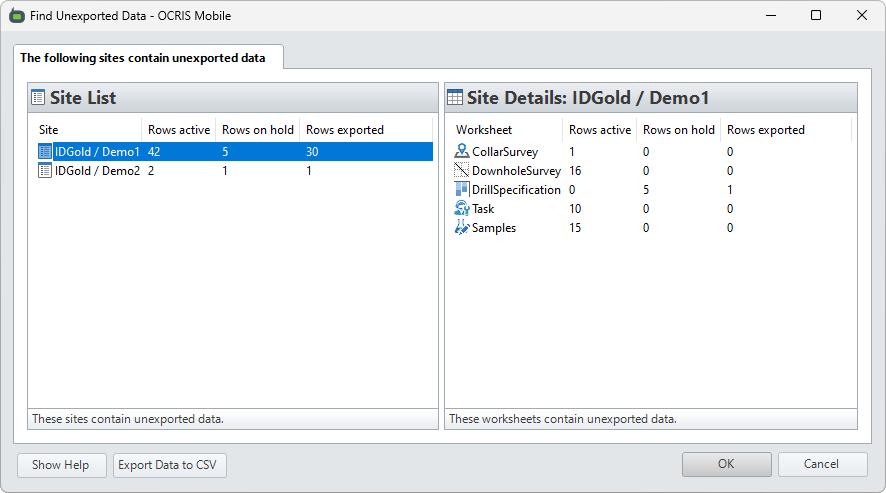
Task: Click the OCRIS Mobile app icon in title bar
Action: (17, 16)
